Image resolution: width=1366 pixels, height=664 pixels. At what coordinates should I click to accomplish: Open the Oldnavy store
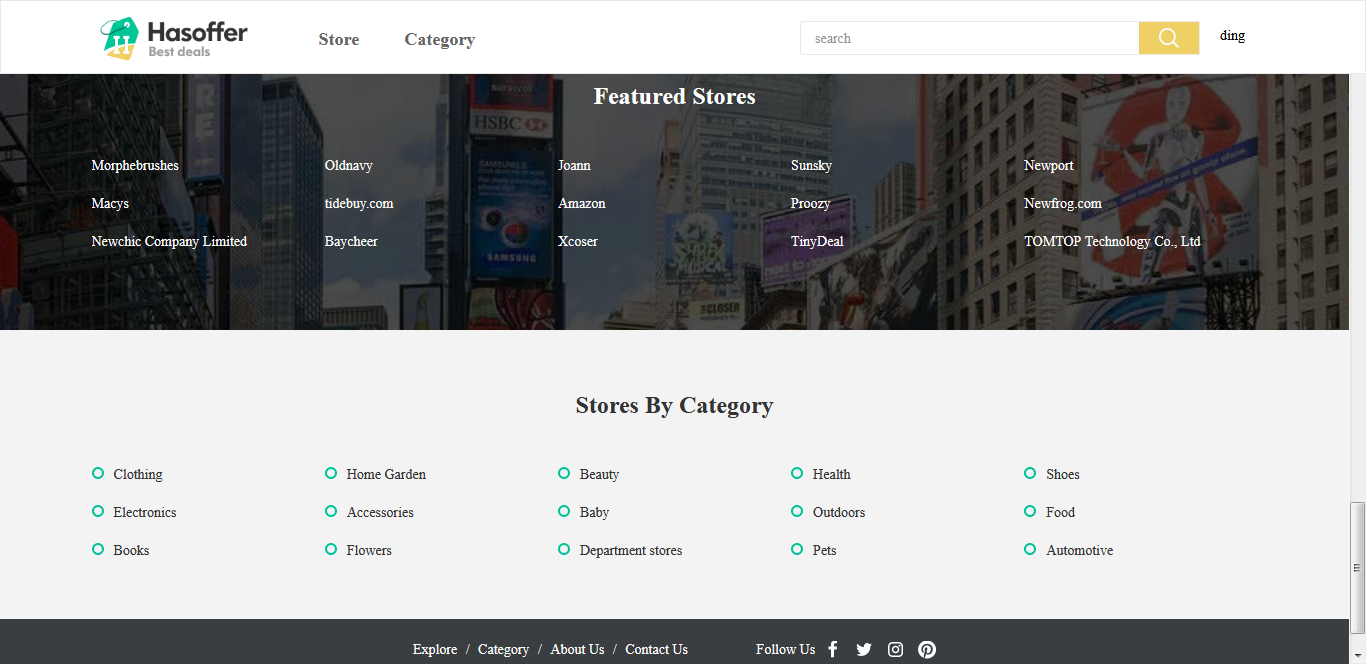tap(349, 165)
